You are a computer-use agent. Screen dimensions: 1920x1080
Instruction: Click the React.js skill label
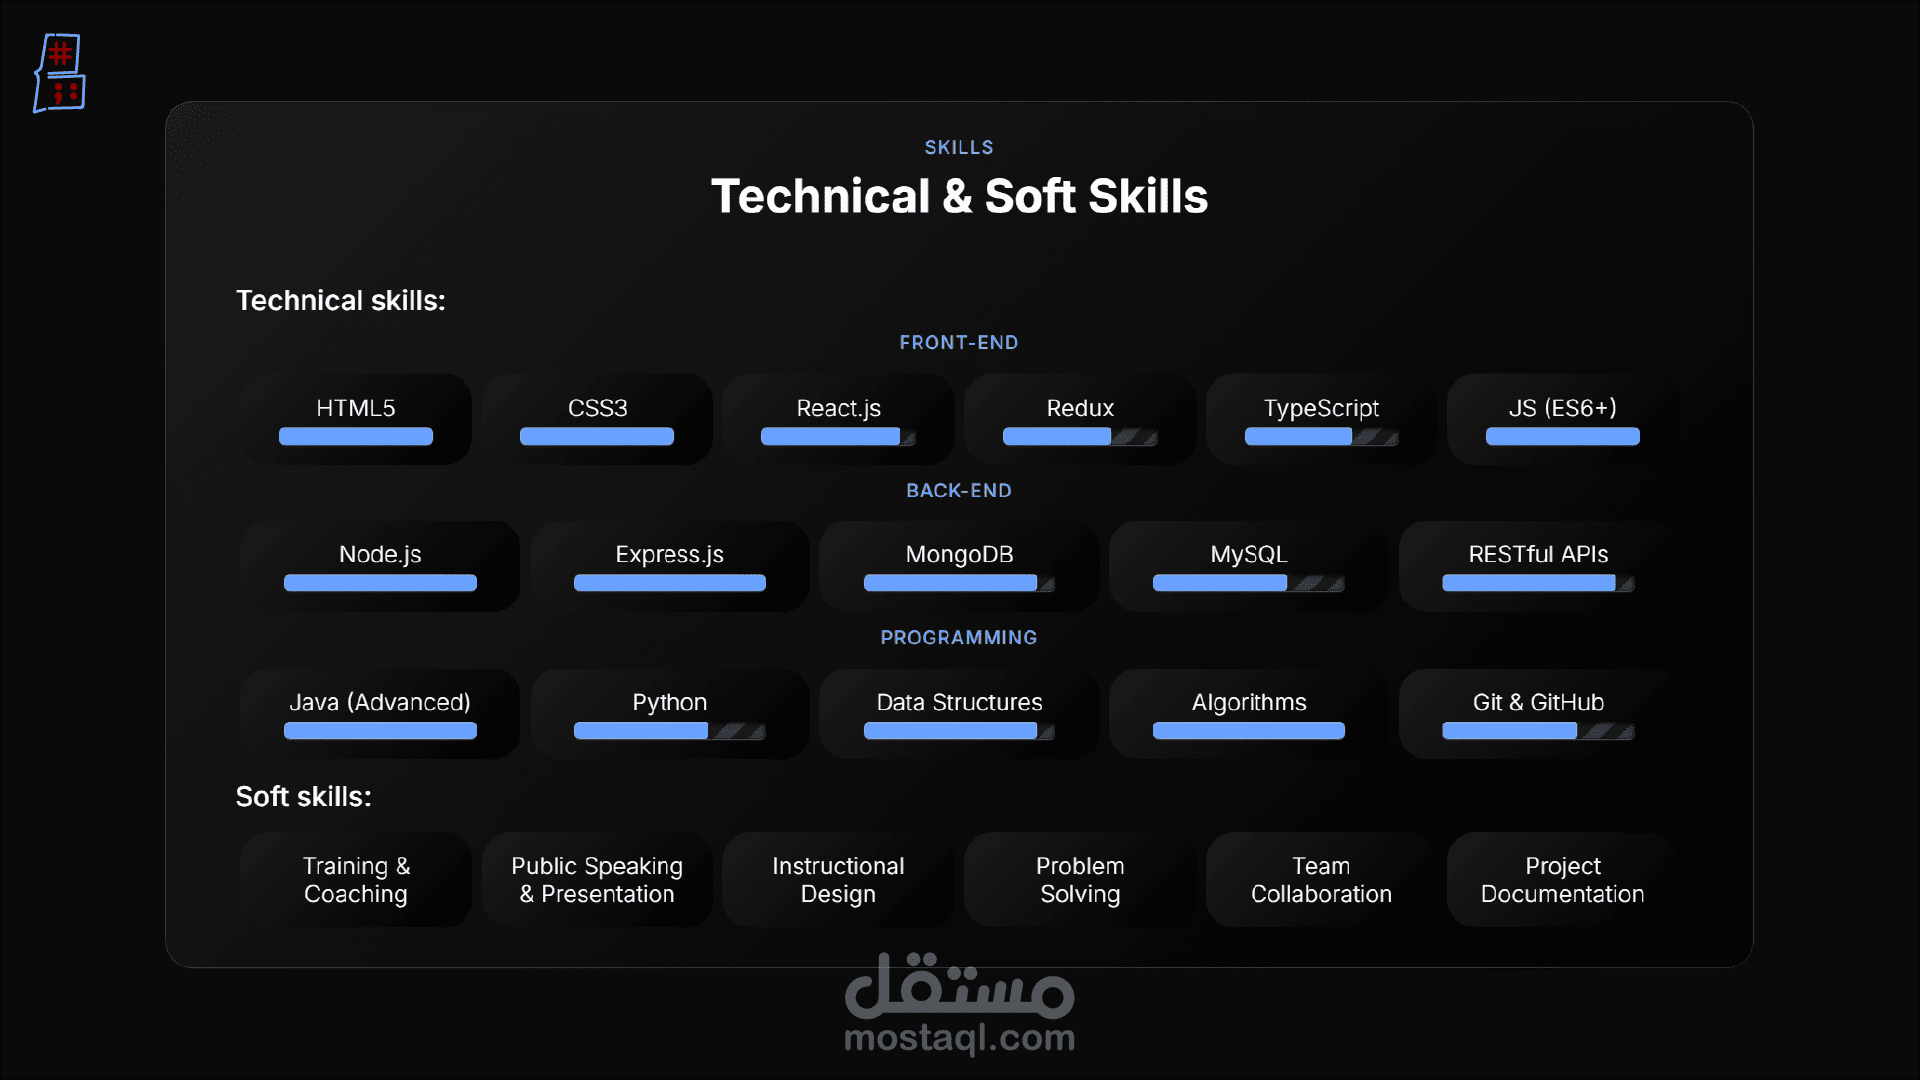point(838,408)
